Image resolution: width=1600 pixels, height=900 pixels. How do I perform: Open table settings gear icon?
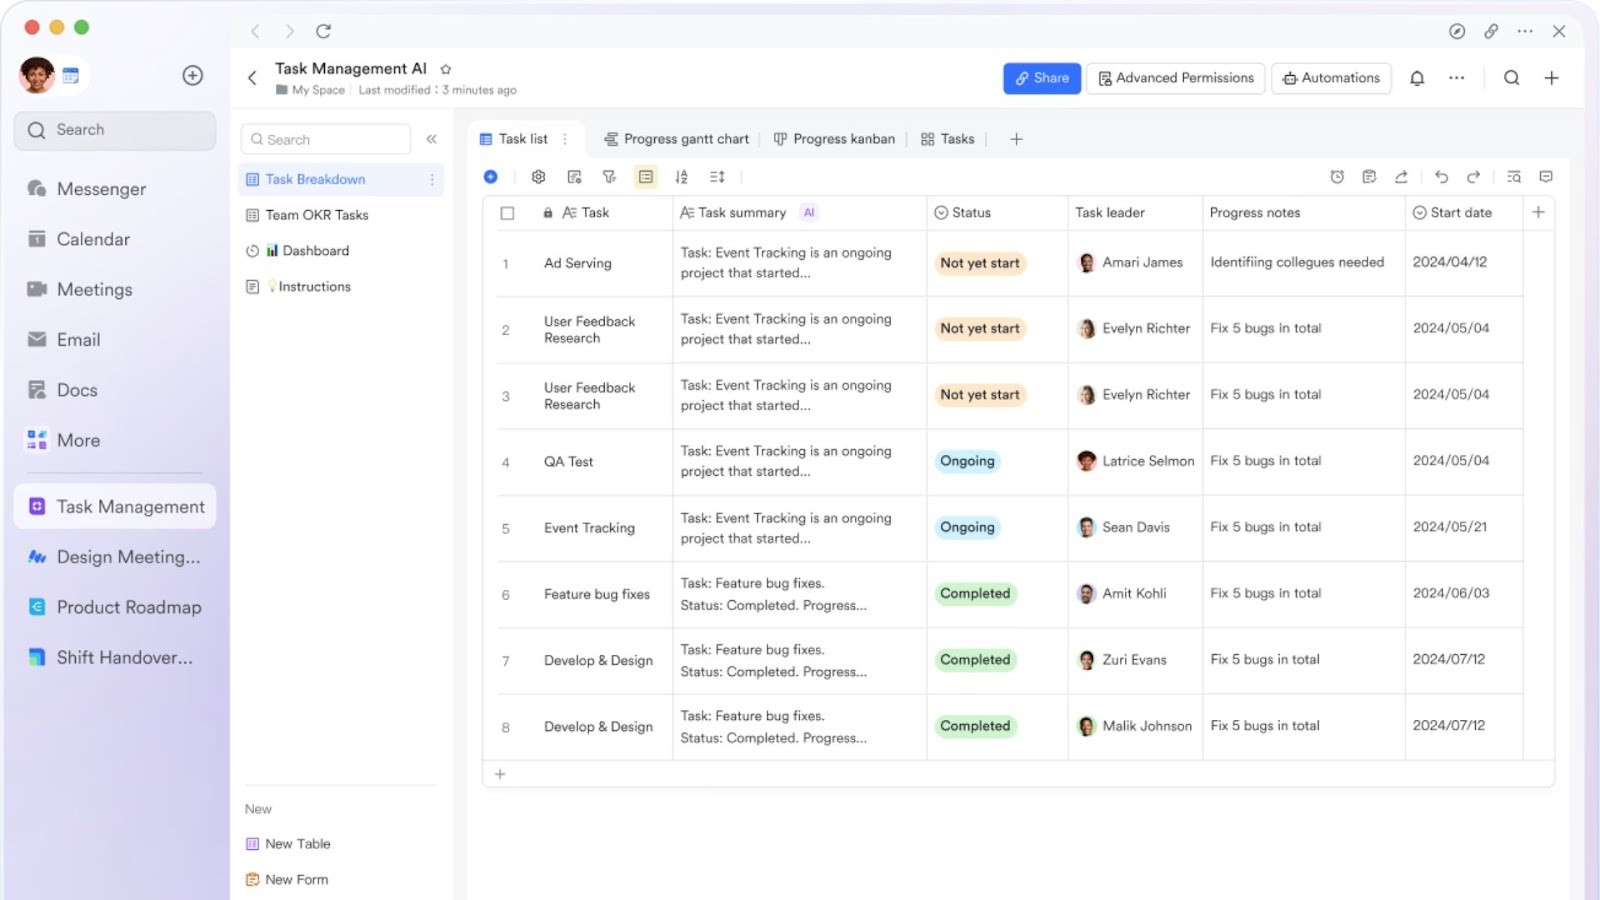(539, 176)
